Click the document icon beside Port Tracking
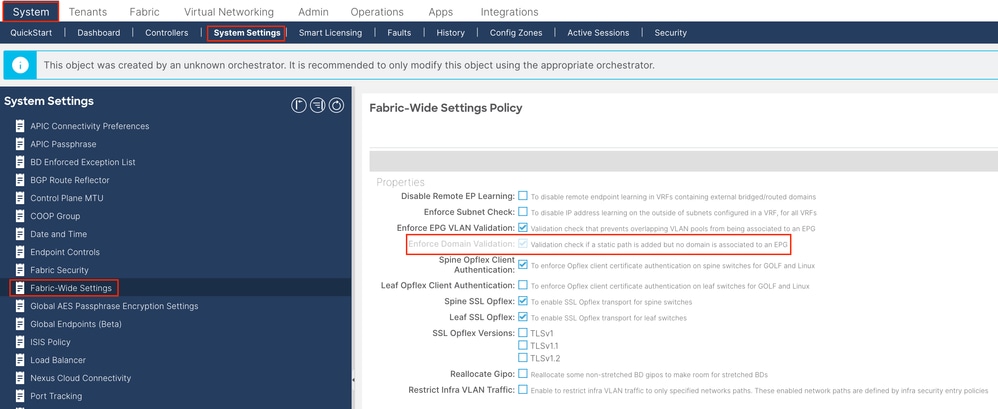 click(20, 396)
